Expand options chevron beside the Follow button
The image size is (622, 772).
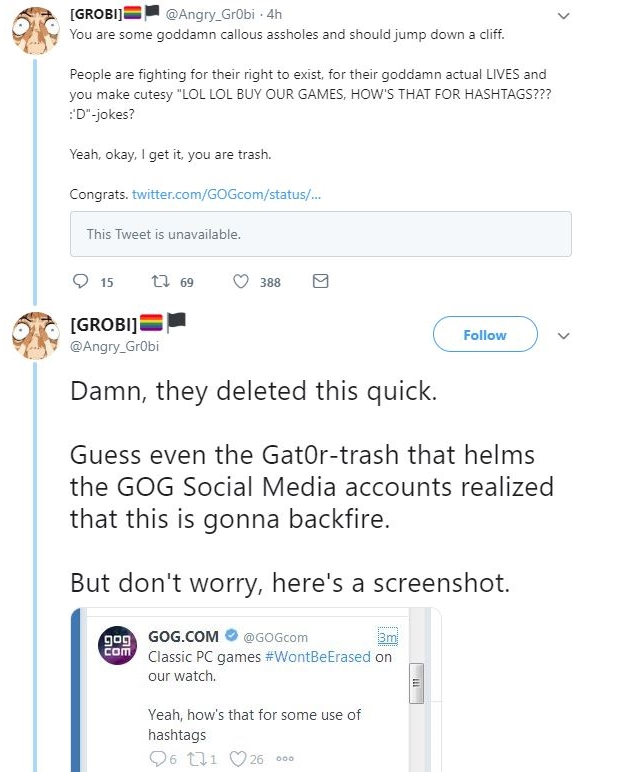tap(563, 335)
